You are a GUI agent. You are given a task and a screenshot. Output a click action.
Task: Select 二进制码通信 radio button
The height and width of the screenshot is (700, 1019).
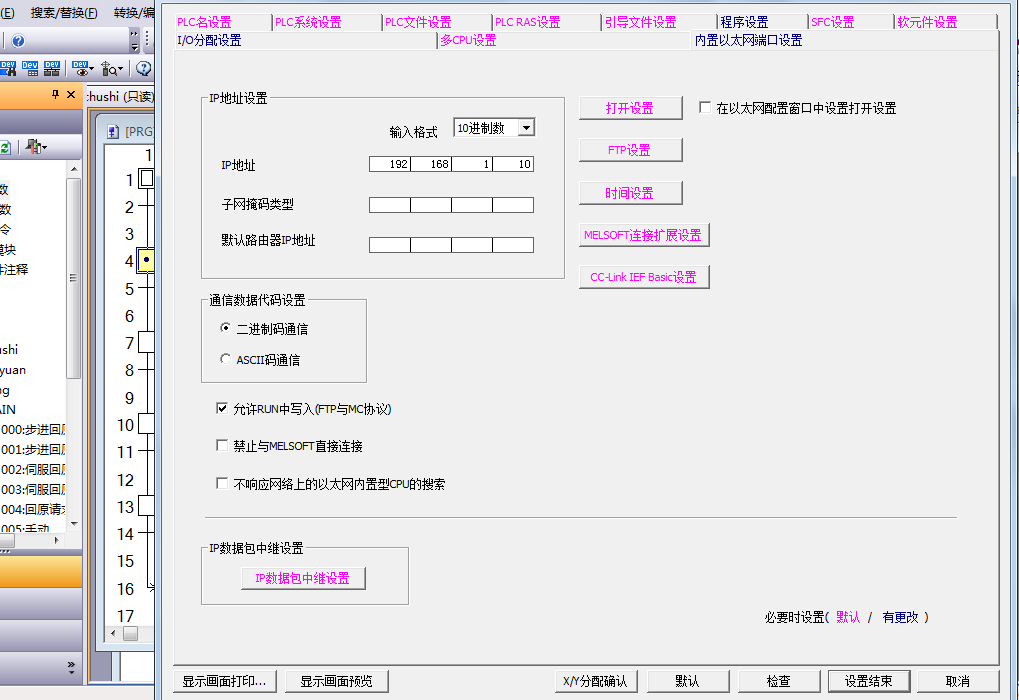click(226, 328)
